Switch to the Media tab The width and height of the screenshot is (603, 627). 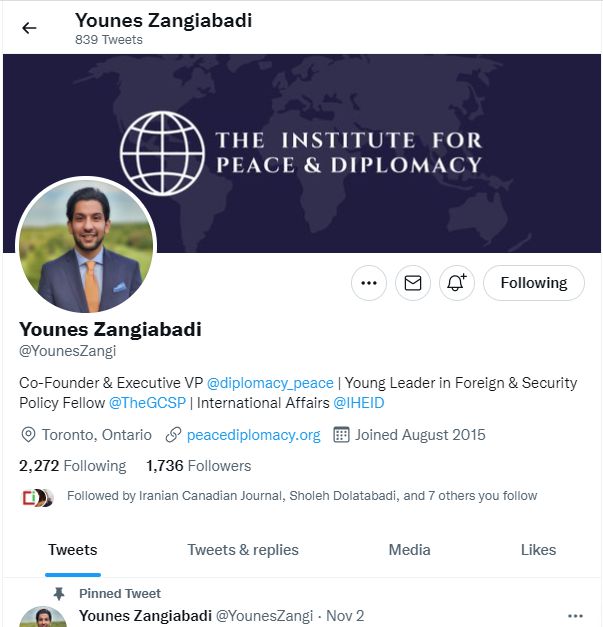point(409,550)
